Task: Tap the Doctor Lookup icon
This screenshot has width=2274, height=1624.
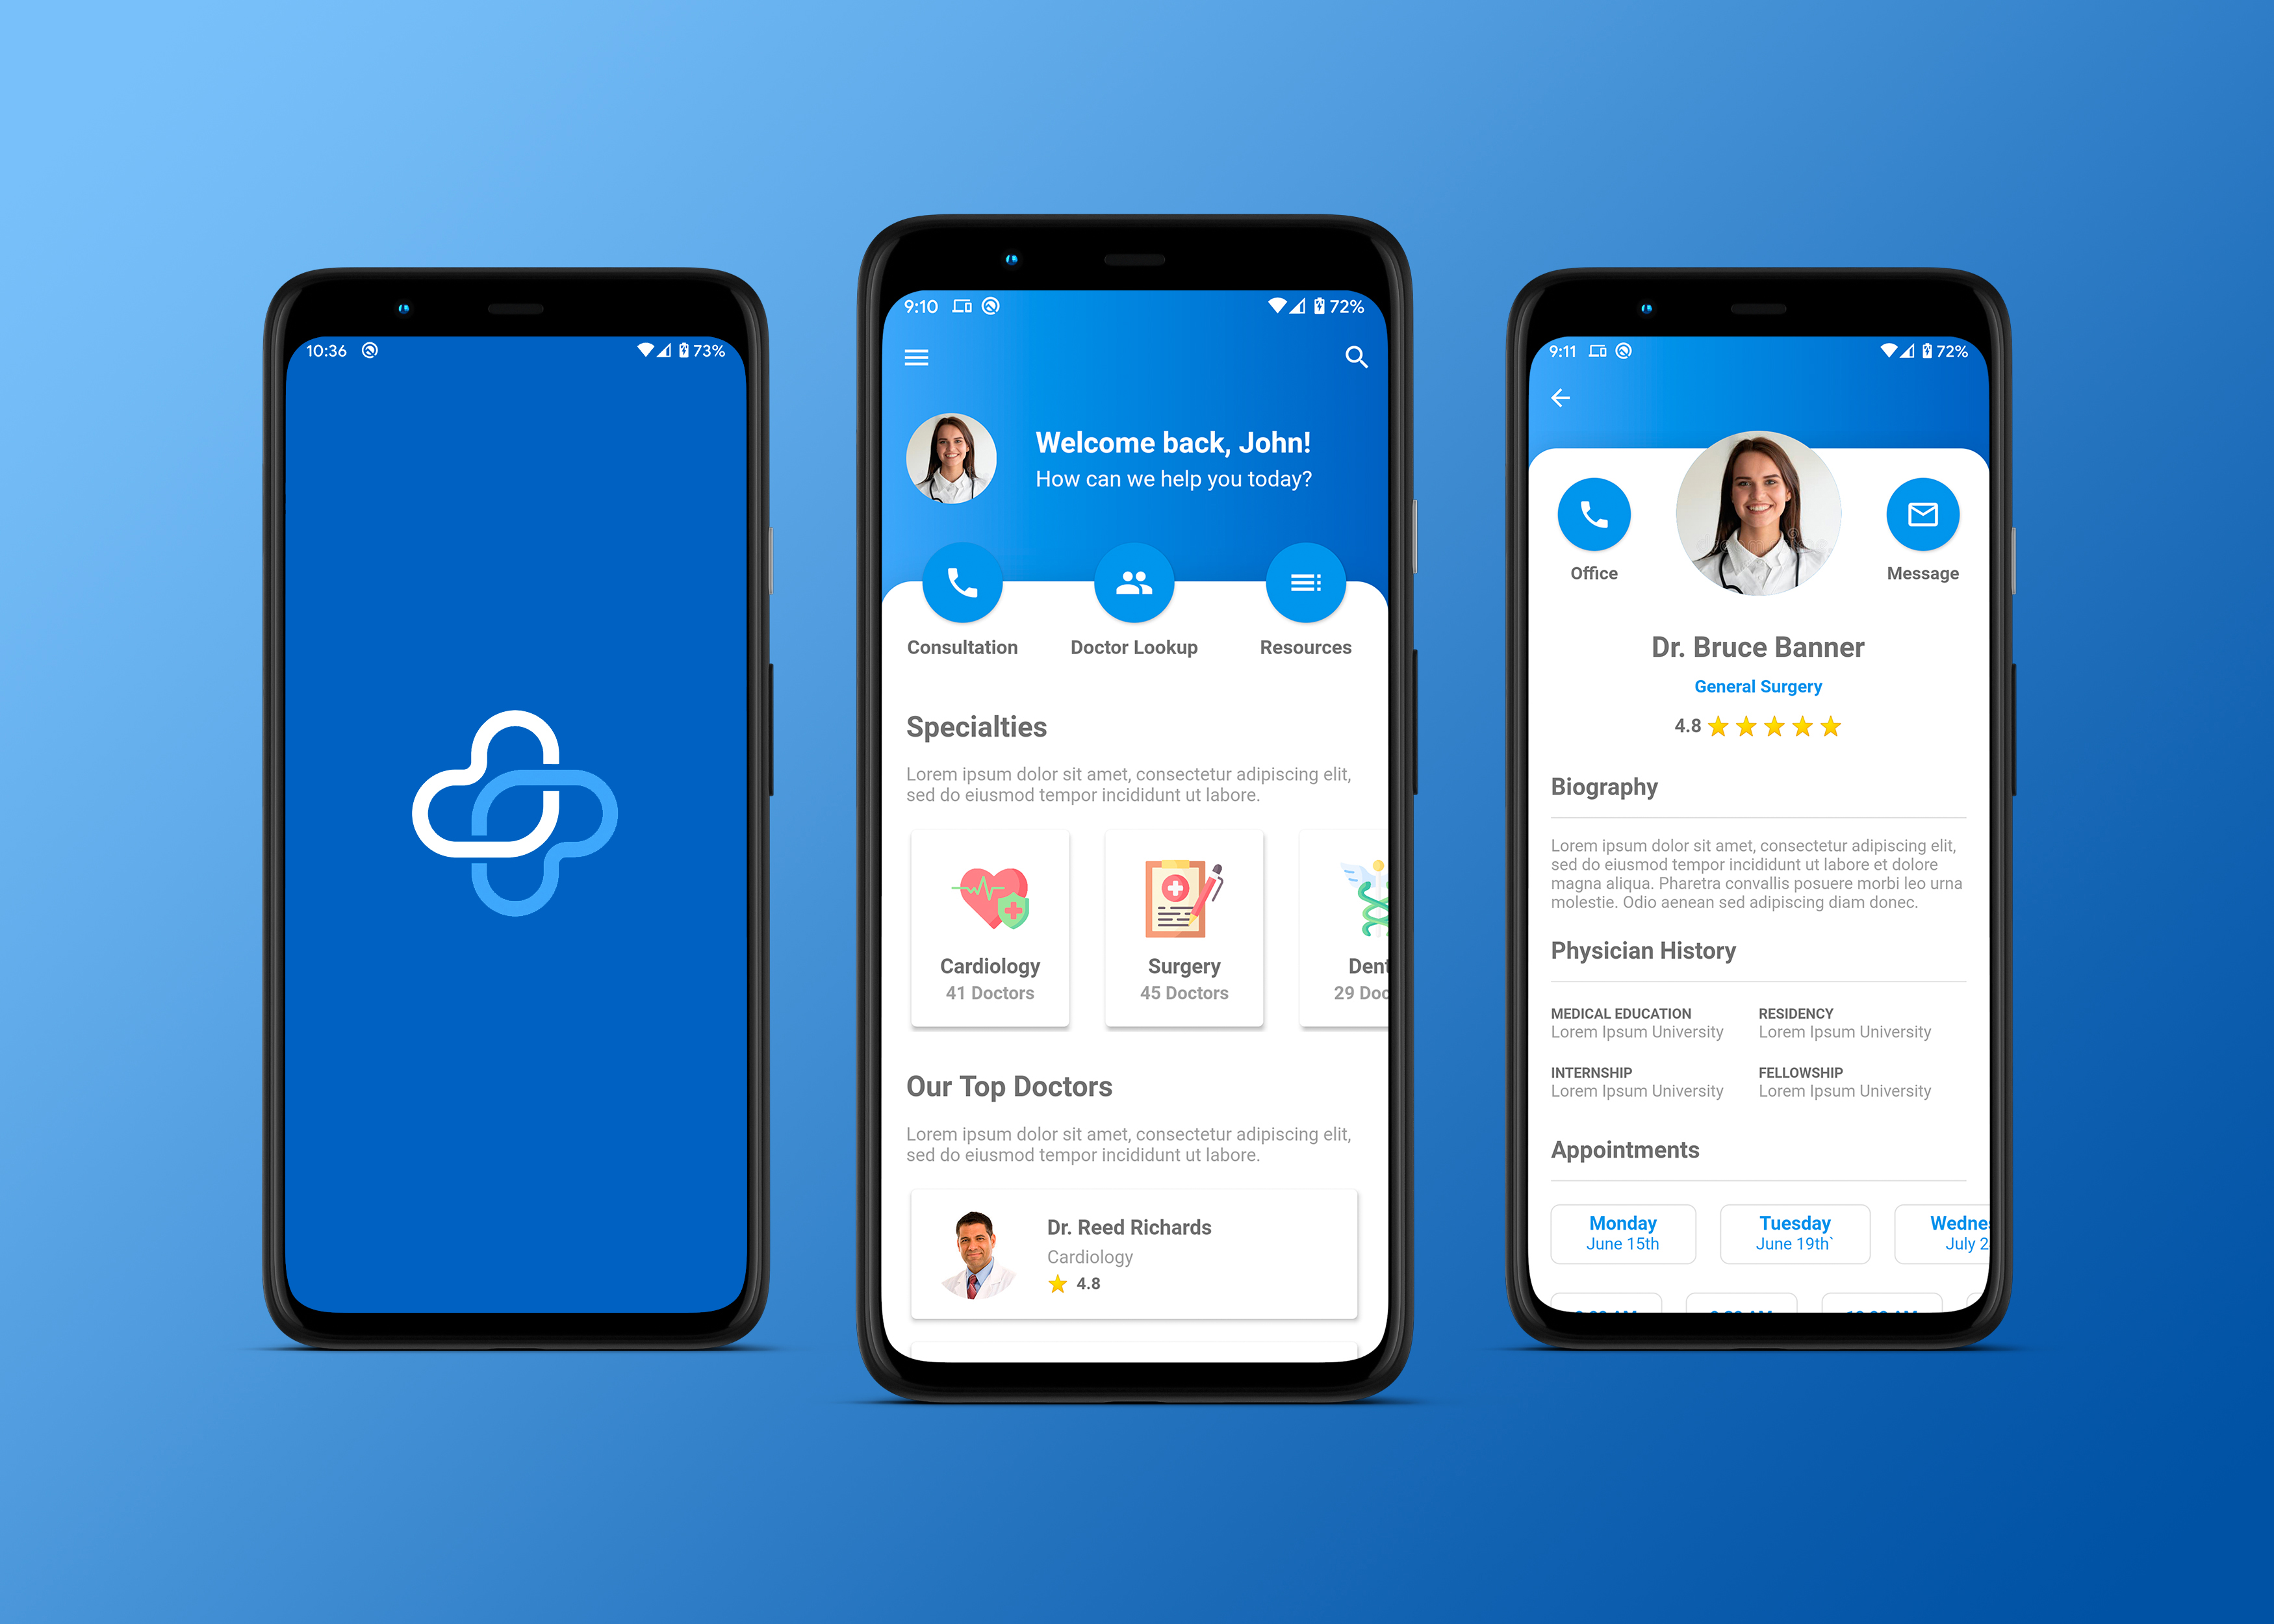Action: point(1132,580)
